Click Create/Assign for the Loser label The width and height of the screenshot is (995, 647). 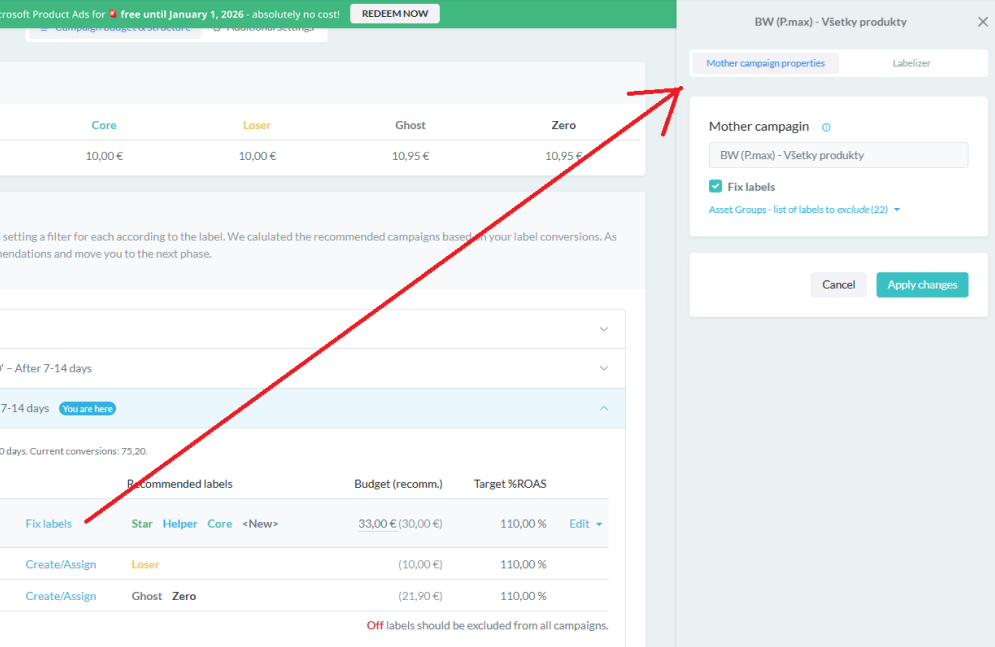[x=61, y=564]
